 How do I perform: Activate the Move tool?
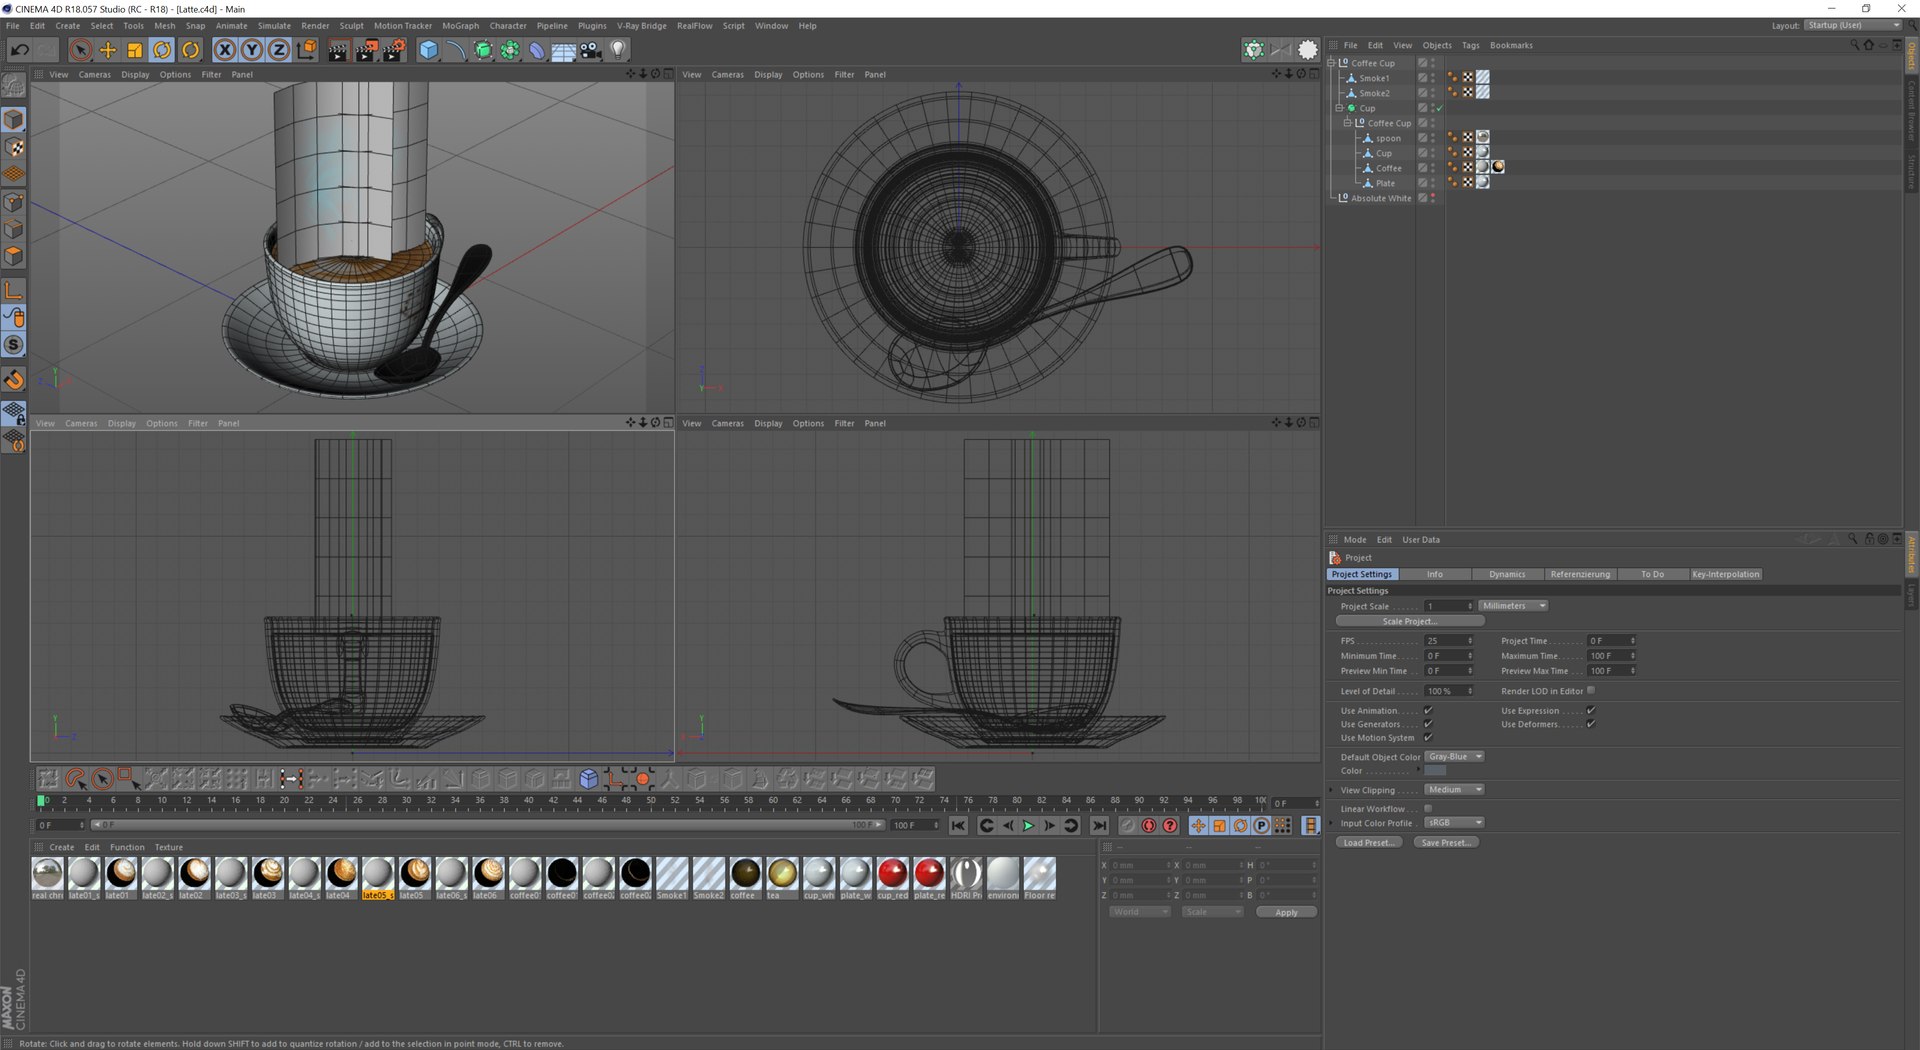pos(108,50)
